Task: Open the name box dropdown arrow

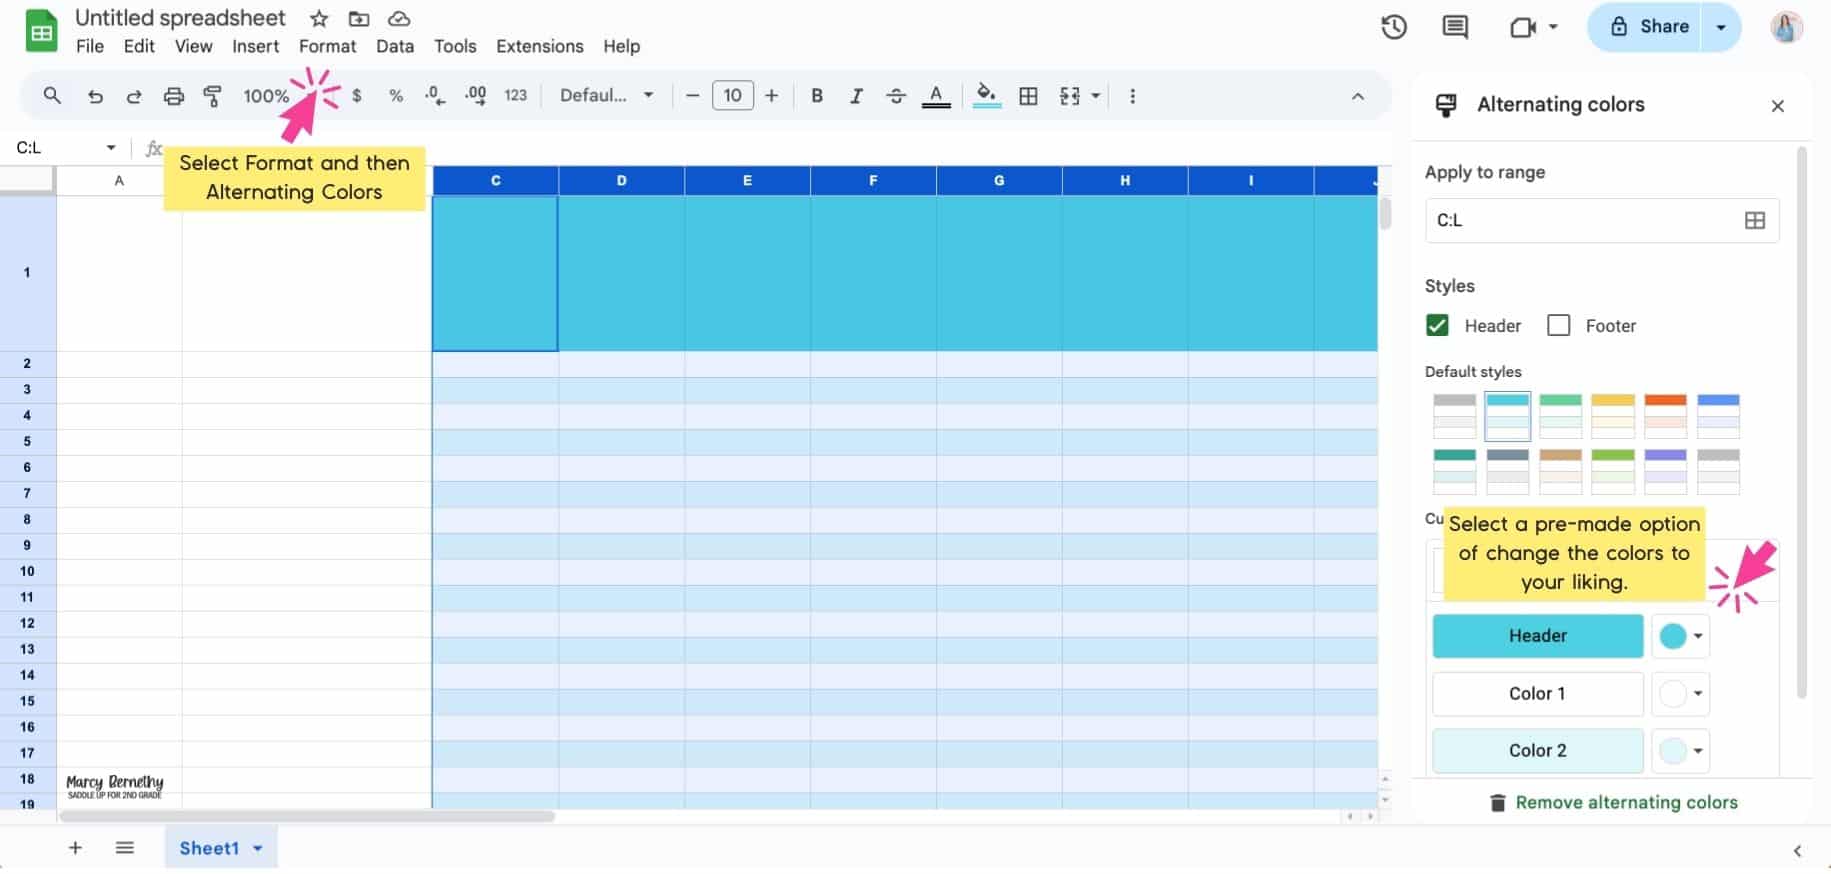Action: click(x=111, y=148)
